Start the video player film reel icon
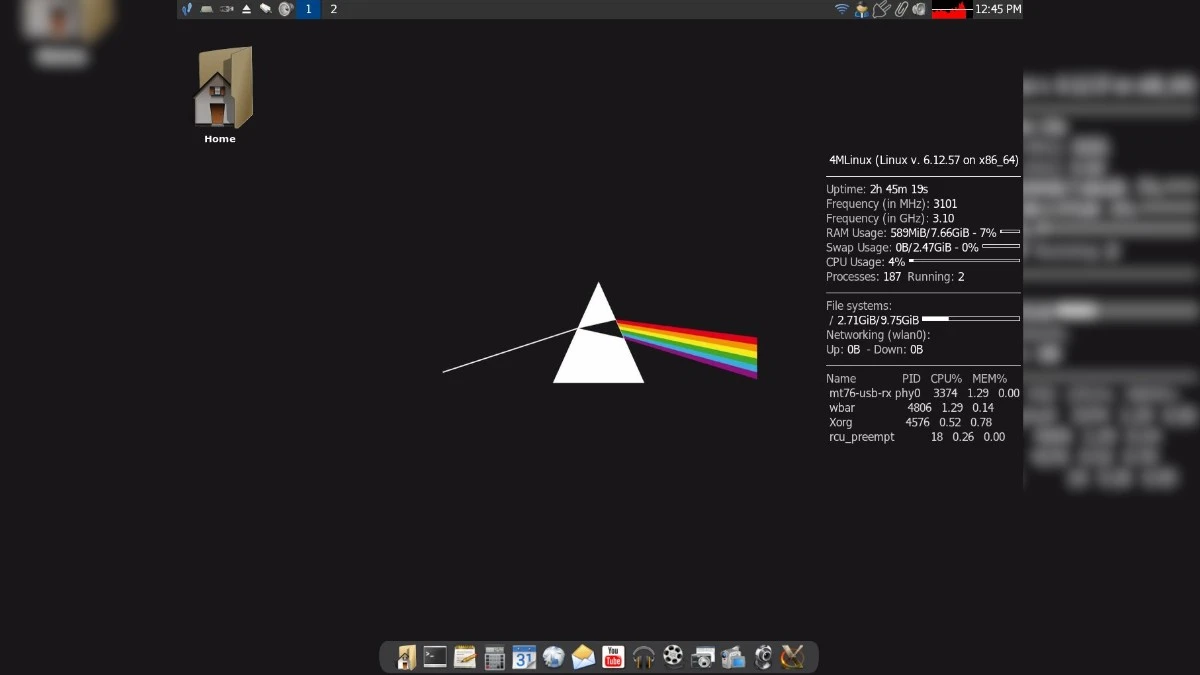The height and width of the screenshot is (675, 1200). tap(673, 657)
